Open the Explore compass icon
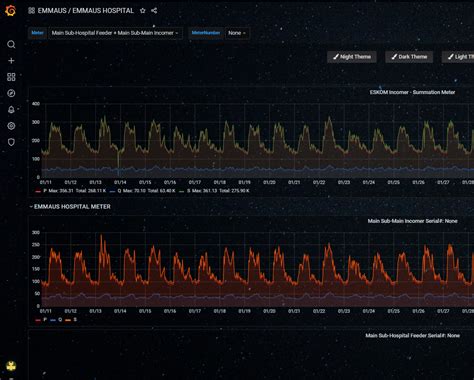Image resolution: width=474 pixels, height=380 pixels. click(x=11, y=93)
